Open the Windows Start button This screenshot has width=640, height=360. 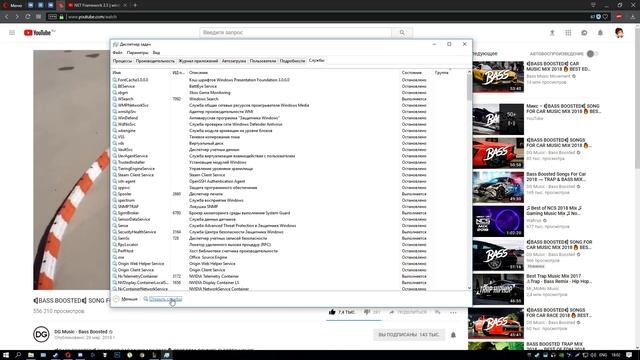[6, 355]
